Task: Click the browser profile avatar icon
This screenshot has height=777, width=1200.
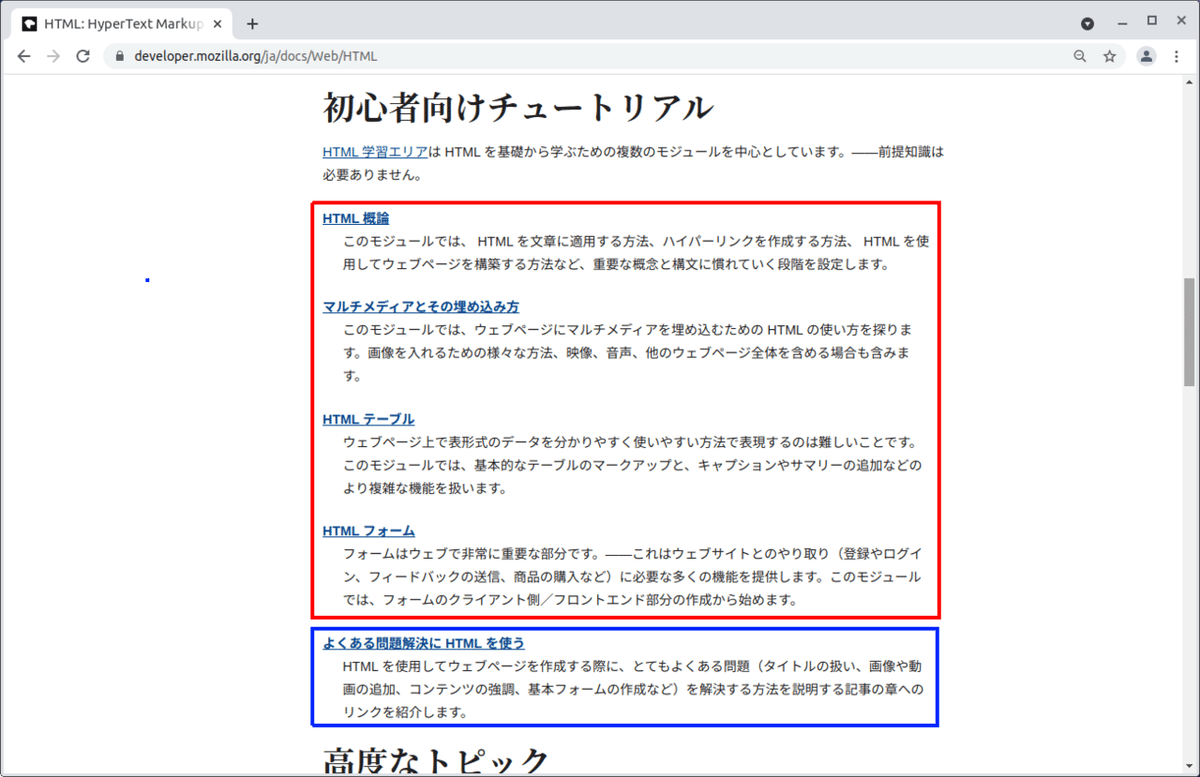Action: [1146, 57]
